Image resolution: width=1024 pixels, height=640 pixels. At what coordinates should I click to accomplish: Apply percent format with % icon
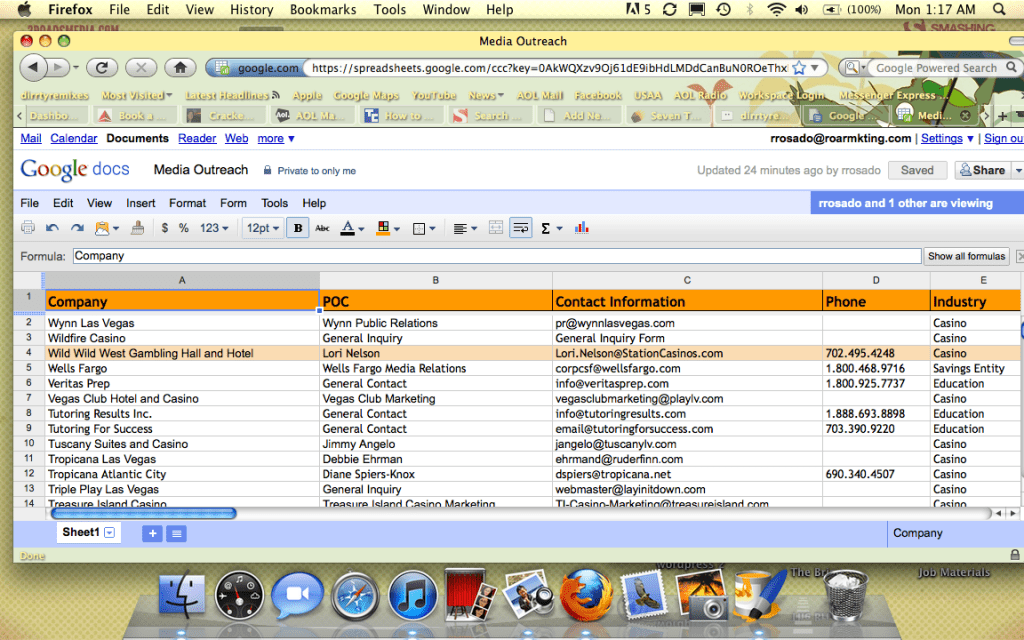click(184, 228)
